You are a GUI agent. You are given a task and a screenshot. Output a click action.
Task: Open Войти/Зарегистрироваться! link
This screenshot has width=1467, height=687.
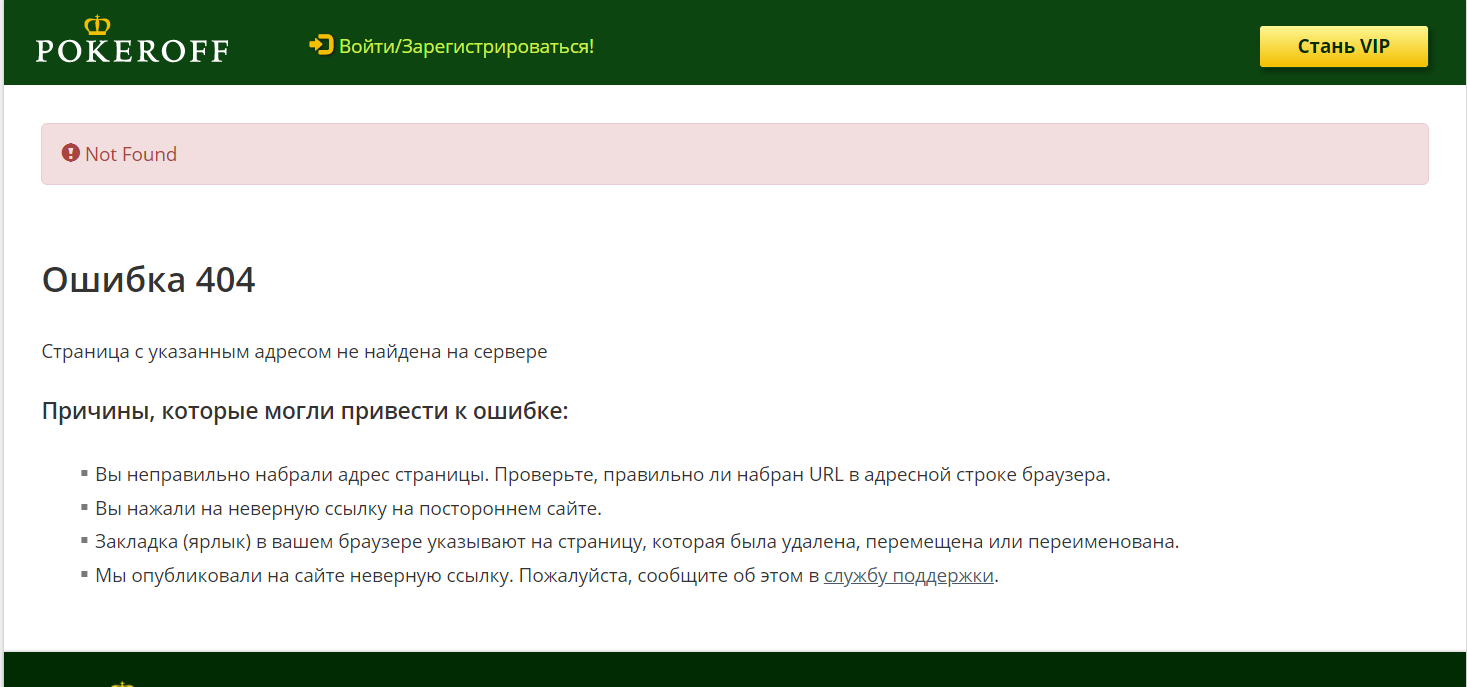(x=466, y=46)
